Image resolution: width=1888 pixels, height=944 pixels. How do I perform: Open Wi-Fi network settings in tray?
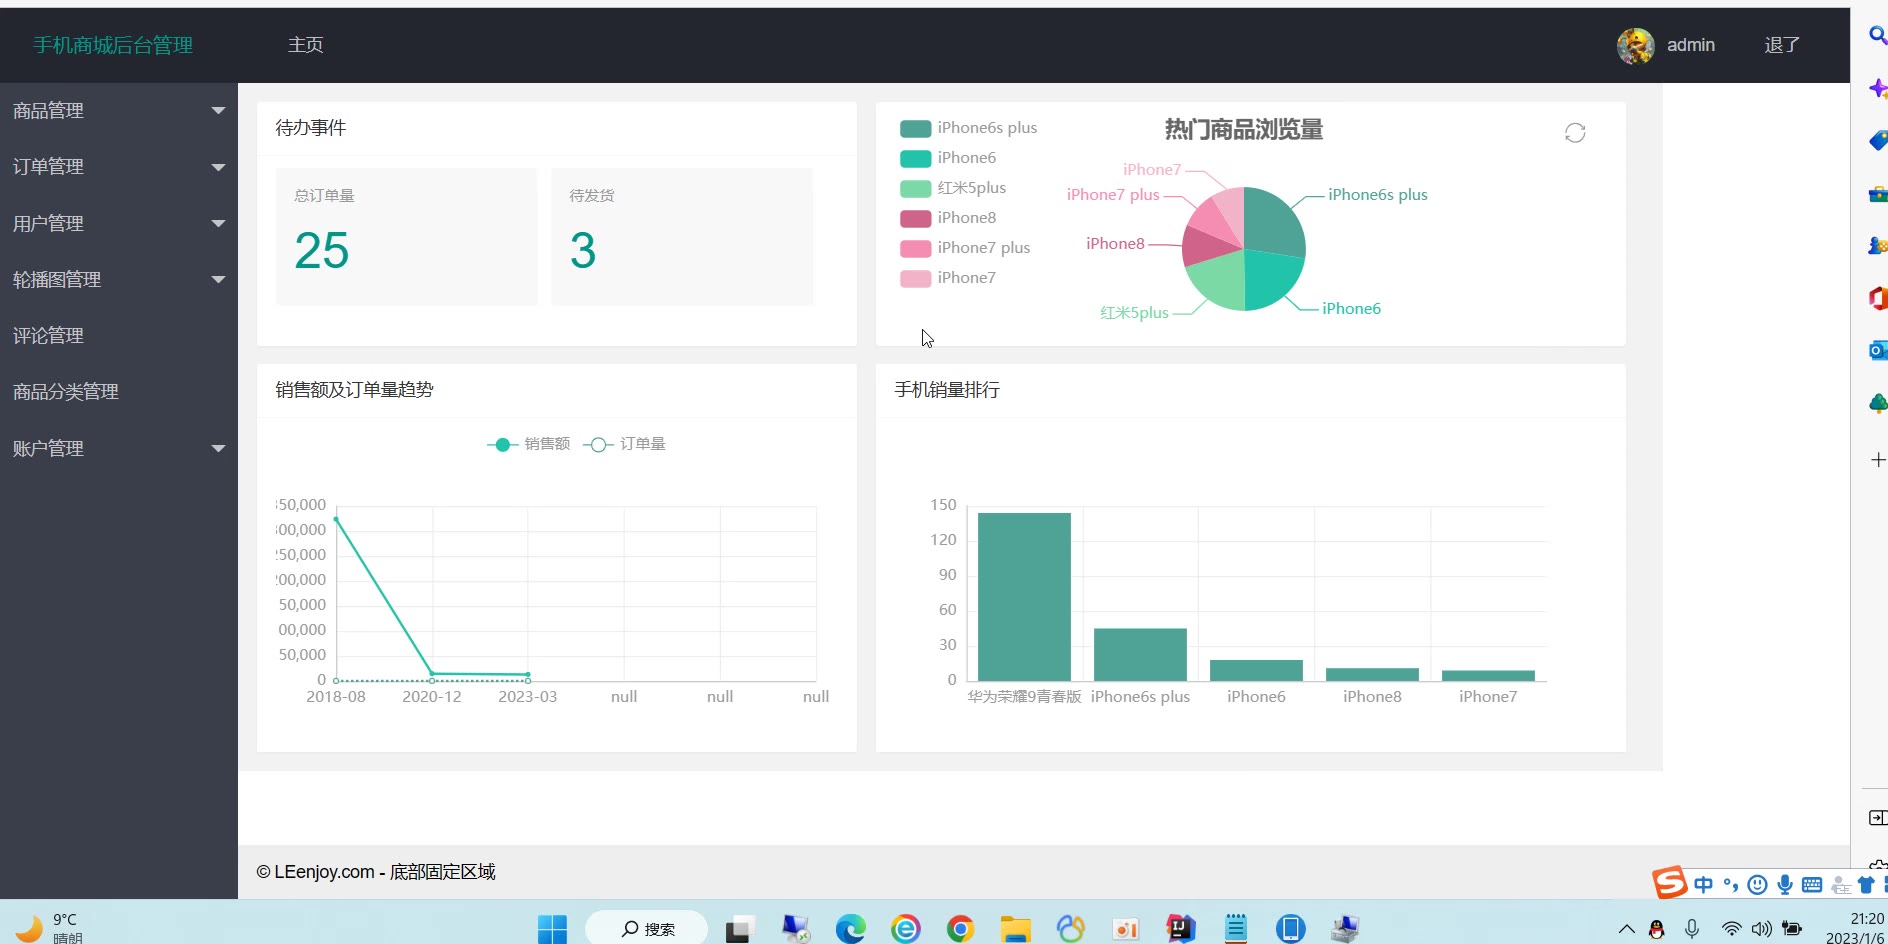(1731, 929)
